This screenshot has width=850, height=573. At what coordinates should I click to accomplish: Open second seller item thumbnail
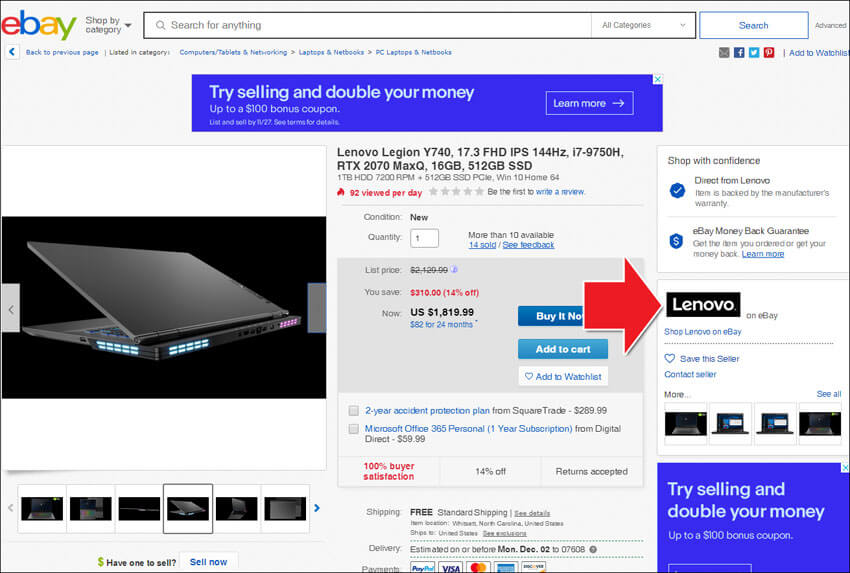pos(730,424)
